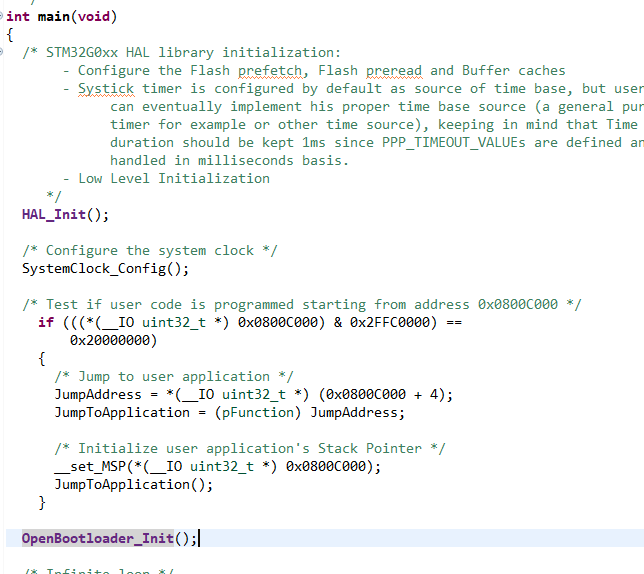644x574 pixels.
Task: Click the underlined word preread in comment
Action: (x=394, y=71)
